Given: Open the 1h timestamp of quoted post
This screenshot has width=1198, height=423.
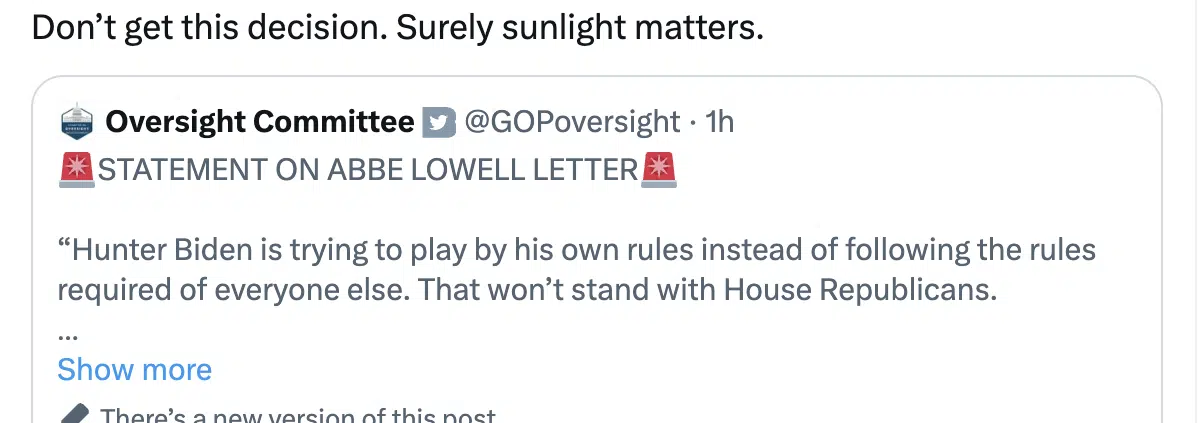Looking at the screenshot, I should click(x=719, y=122).
